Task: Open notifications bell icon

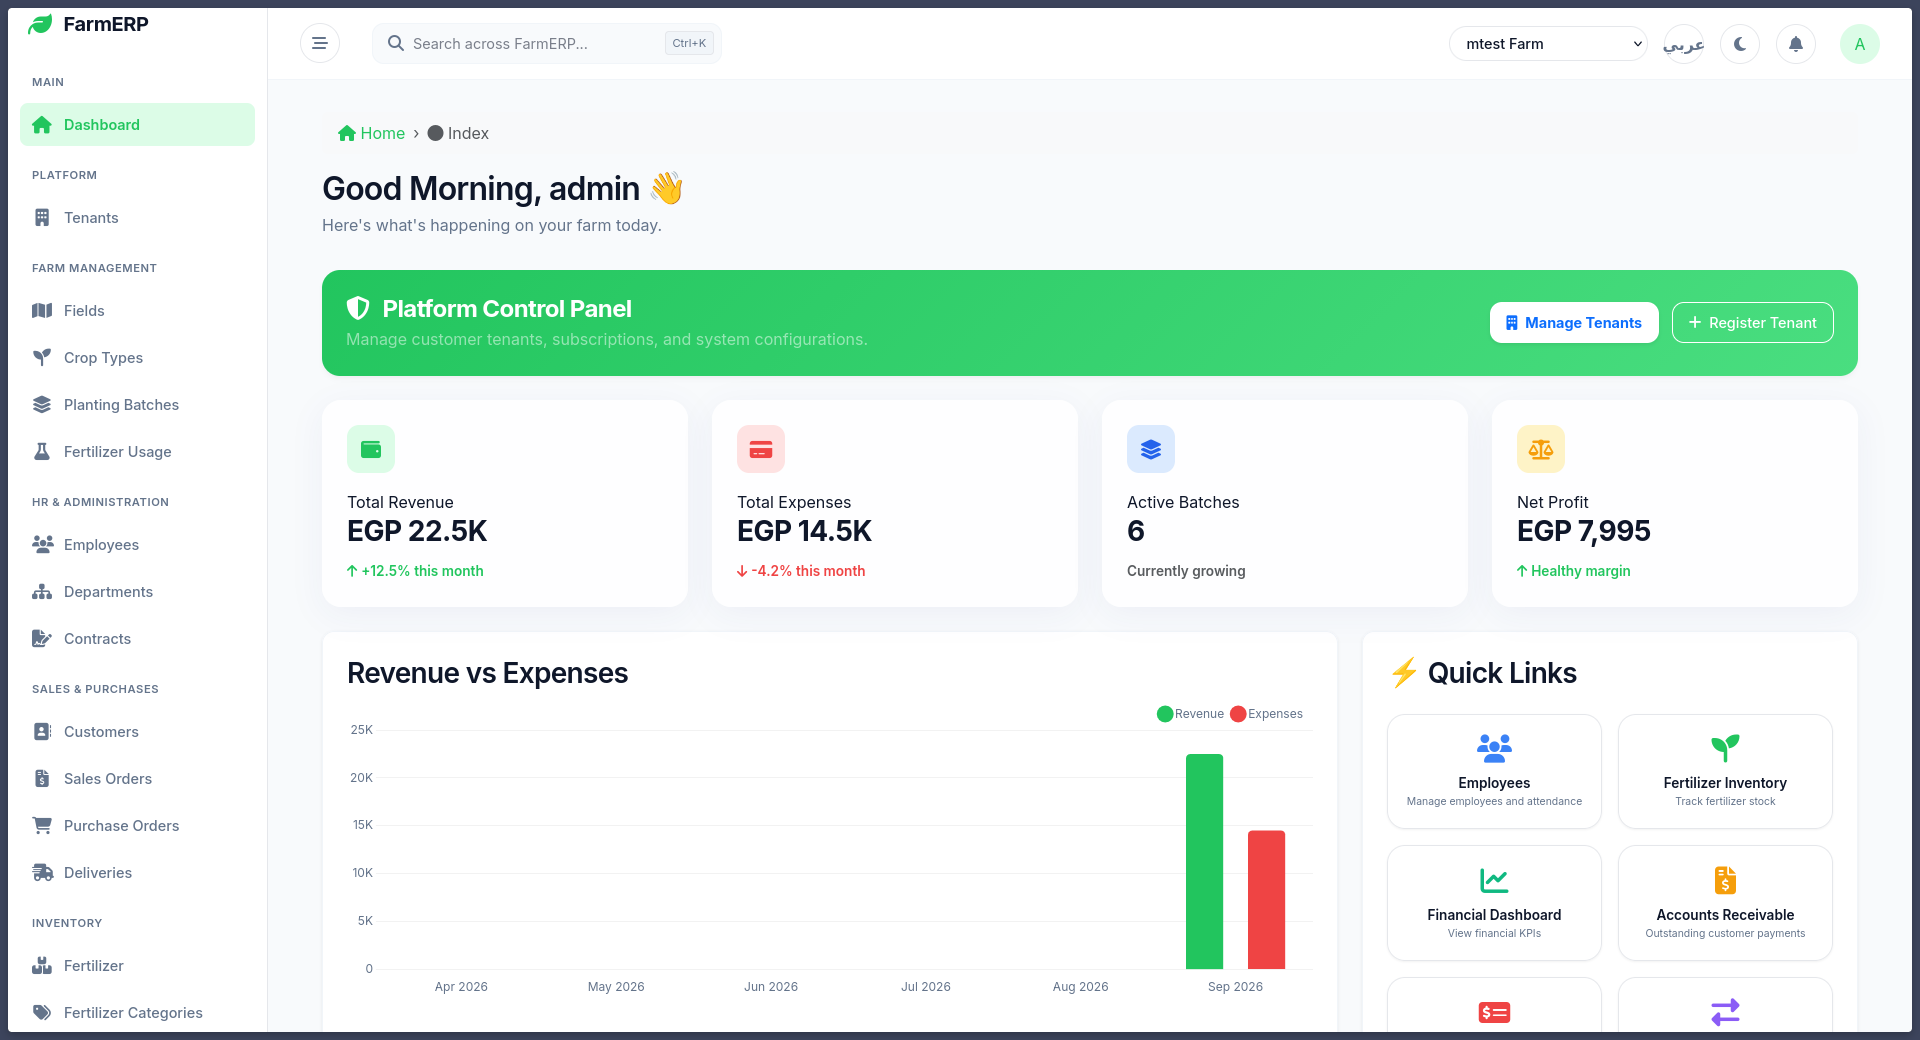Action: tap(1796, 44)
